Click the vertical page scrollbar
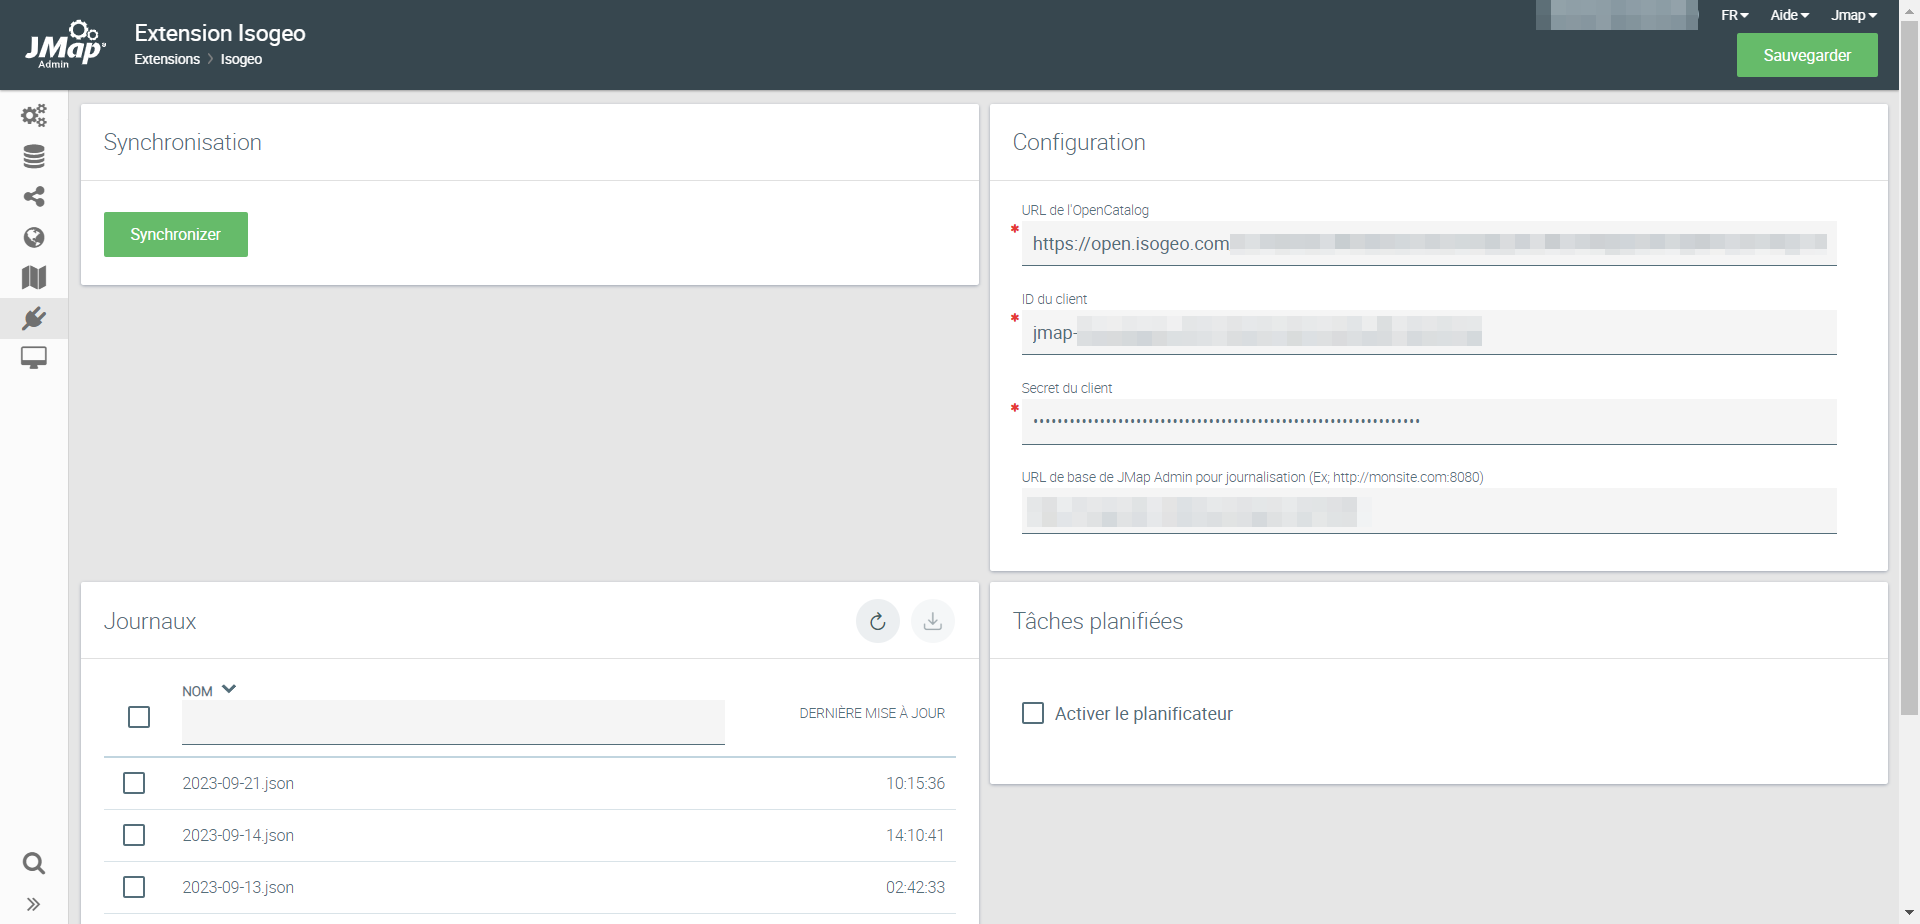The width and height of the screenshot is (1920, 924). coord(1909,368)
